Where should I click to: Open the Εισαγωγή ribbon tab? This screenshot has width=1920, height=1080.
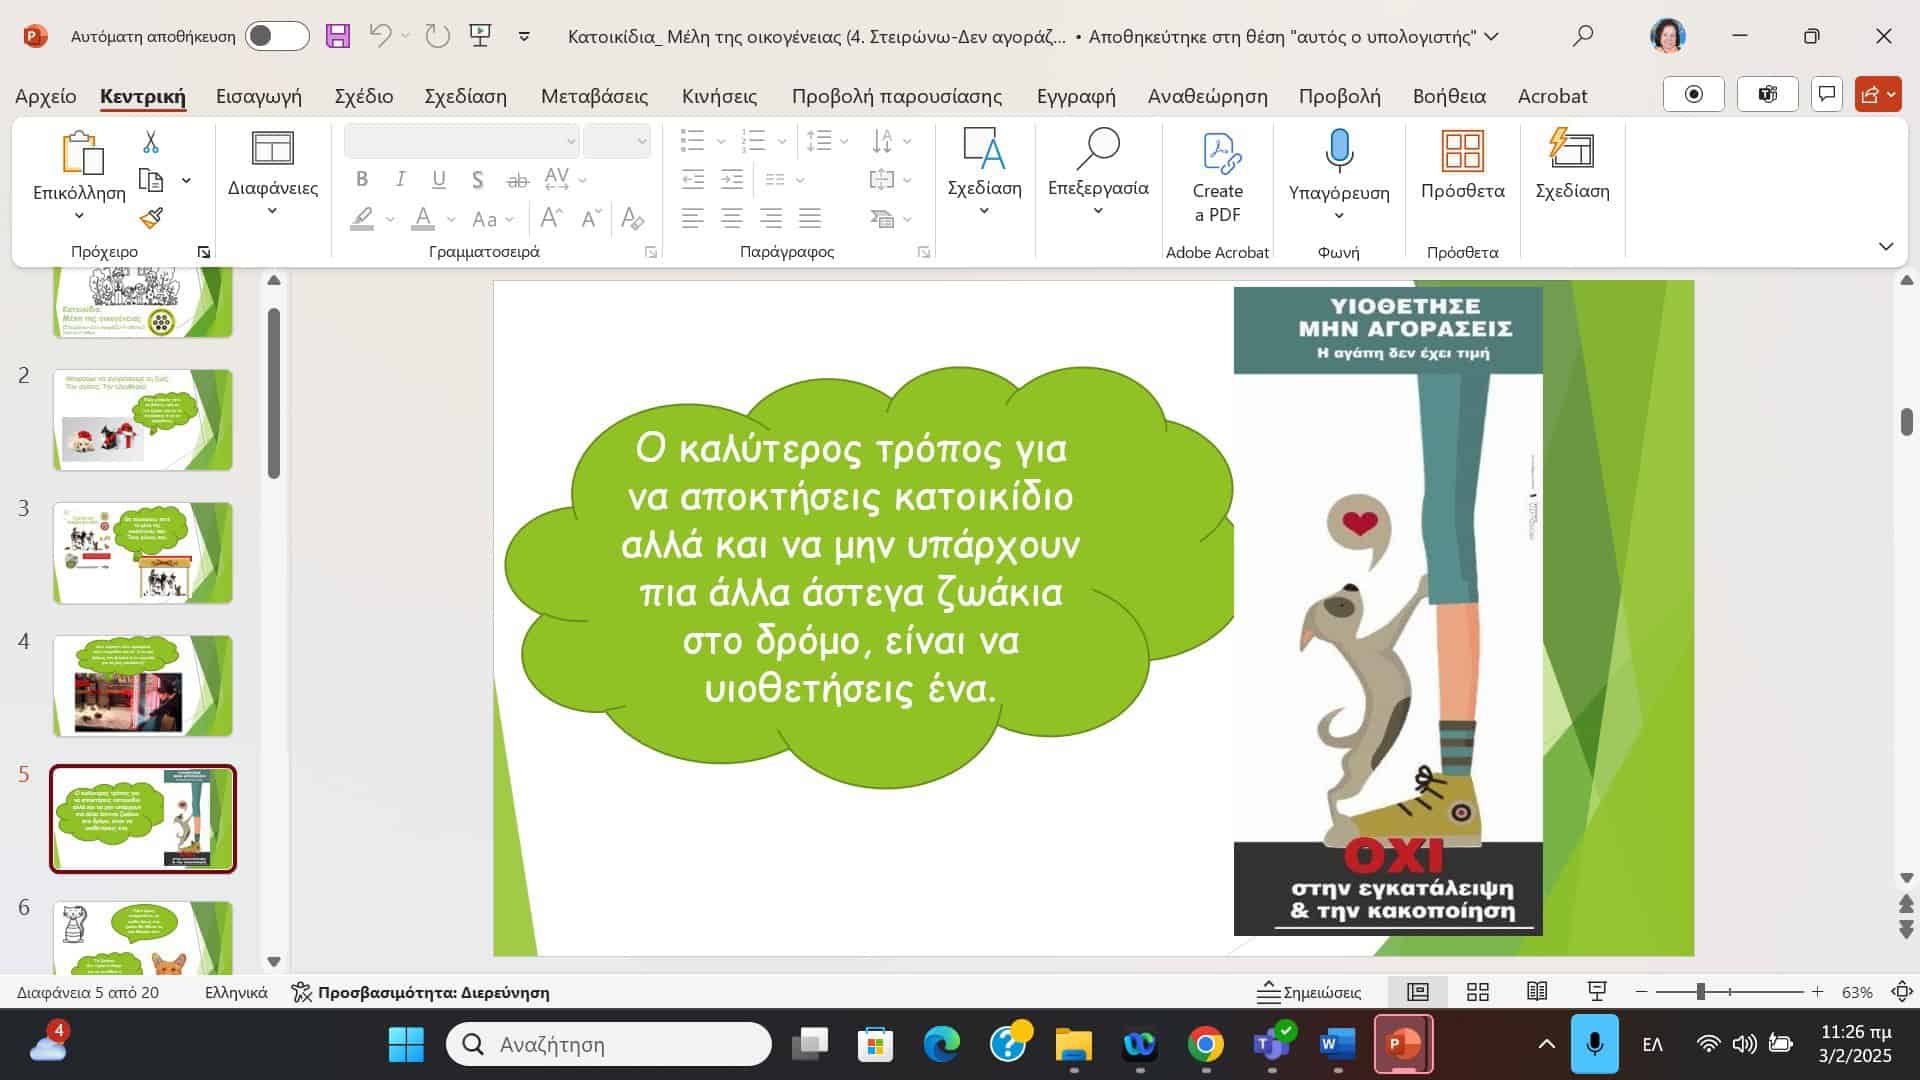click(x=259, y=96)
